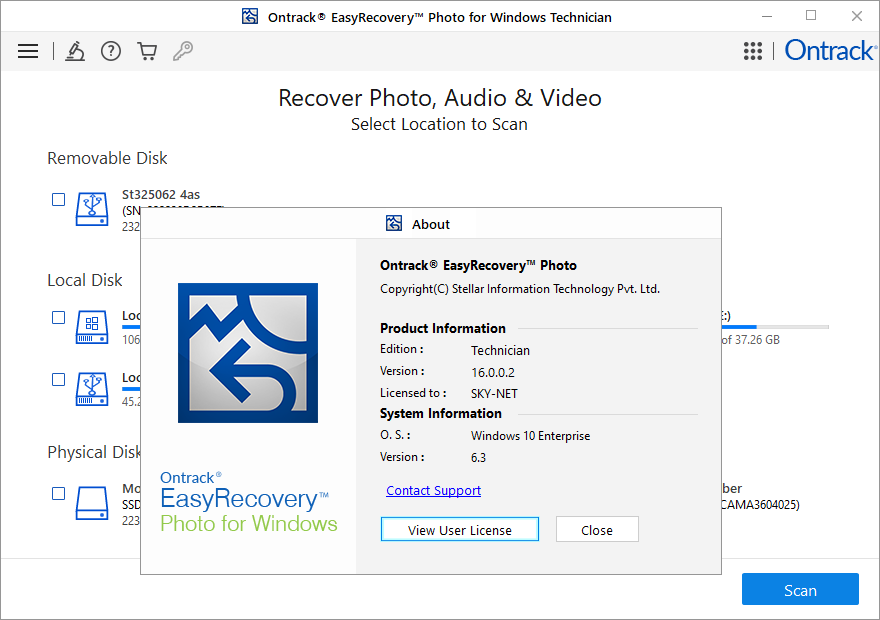Start the Scan
880x620 pixels.
point(800,589)
